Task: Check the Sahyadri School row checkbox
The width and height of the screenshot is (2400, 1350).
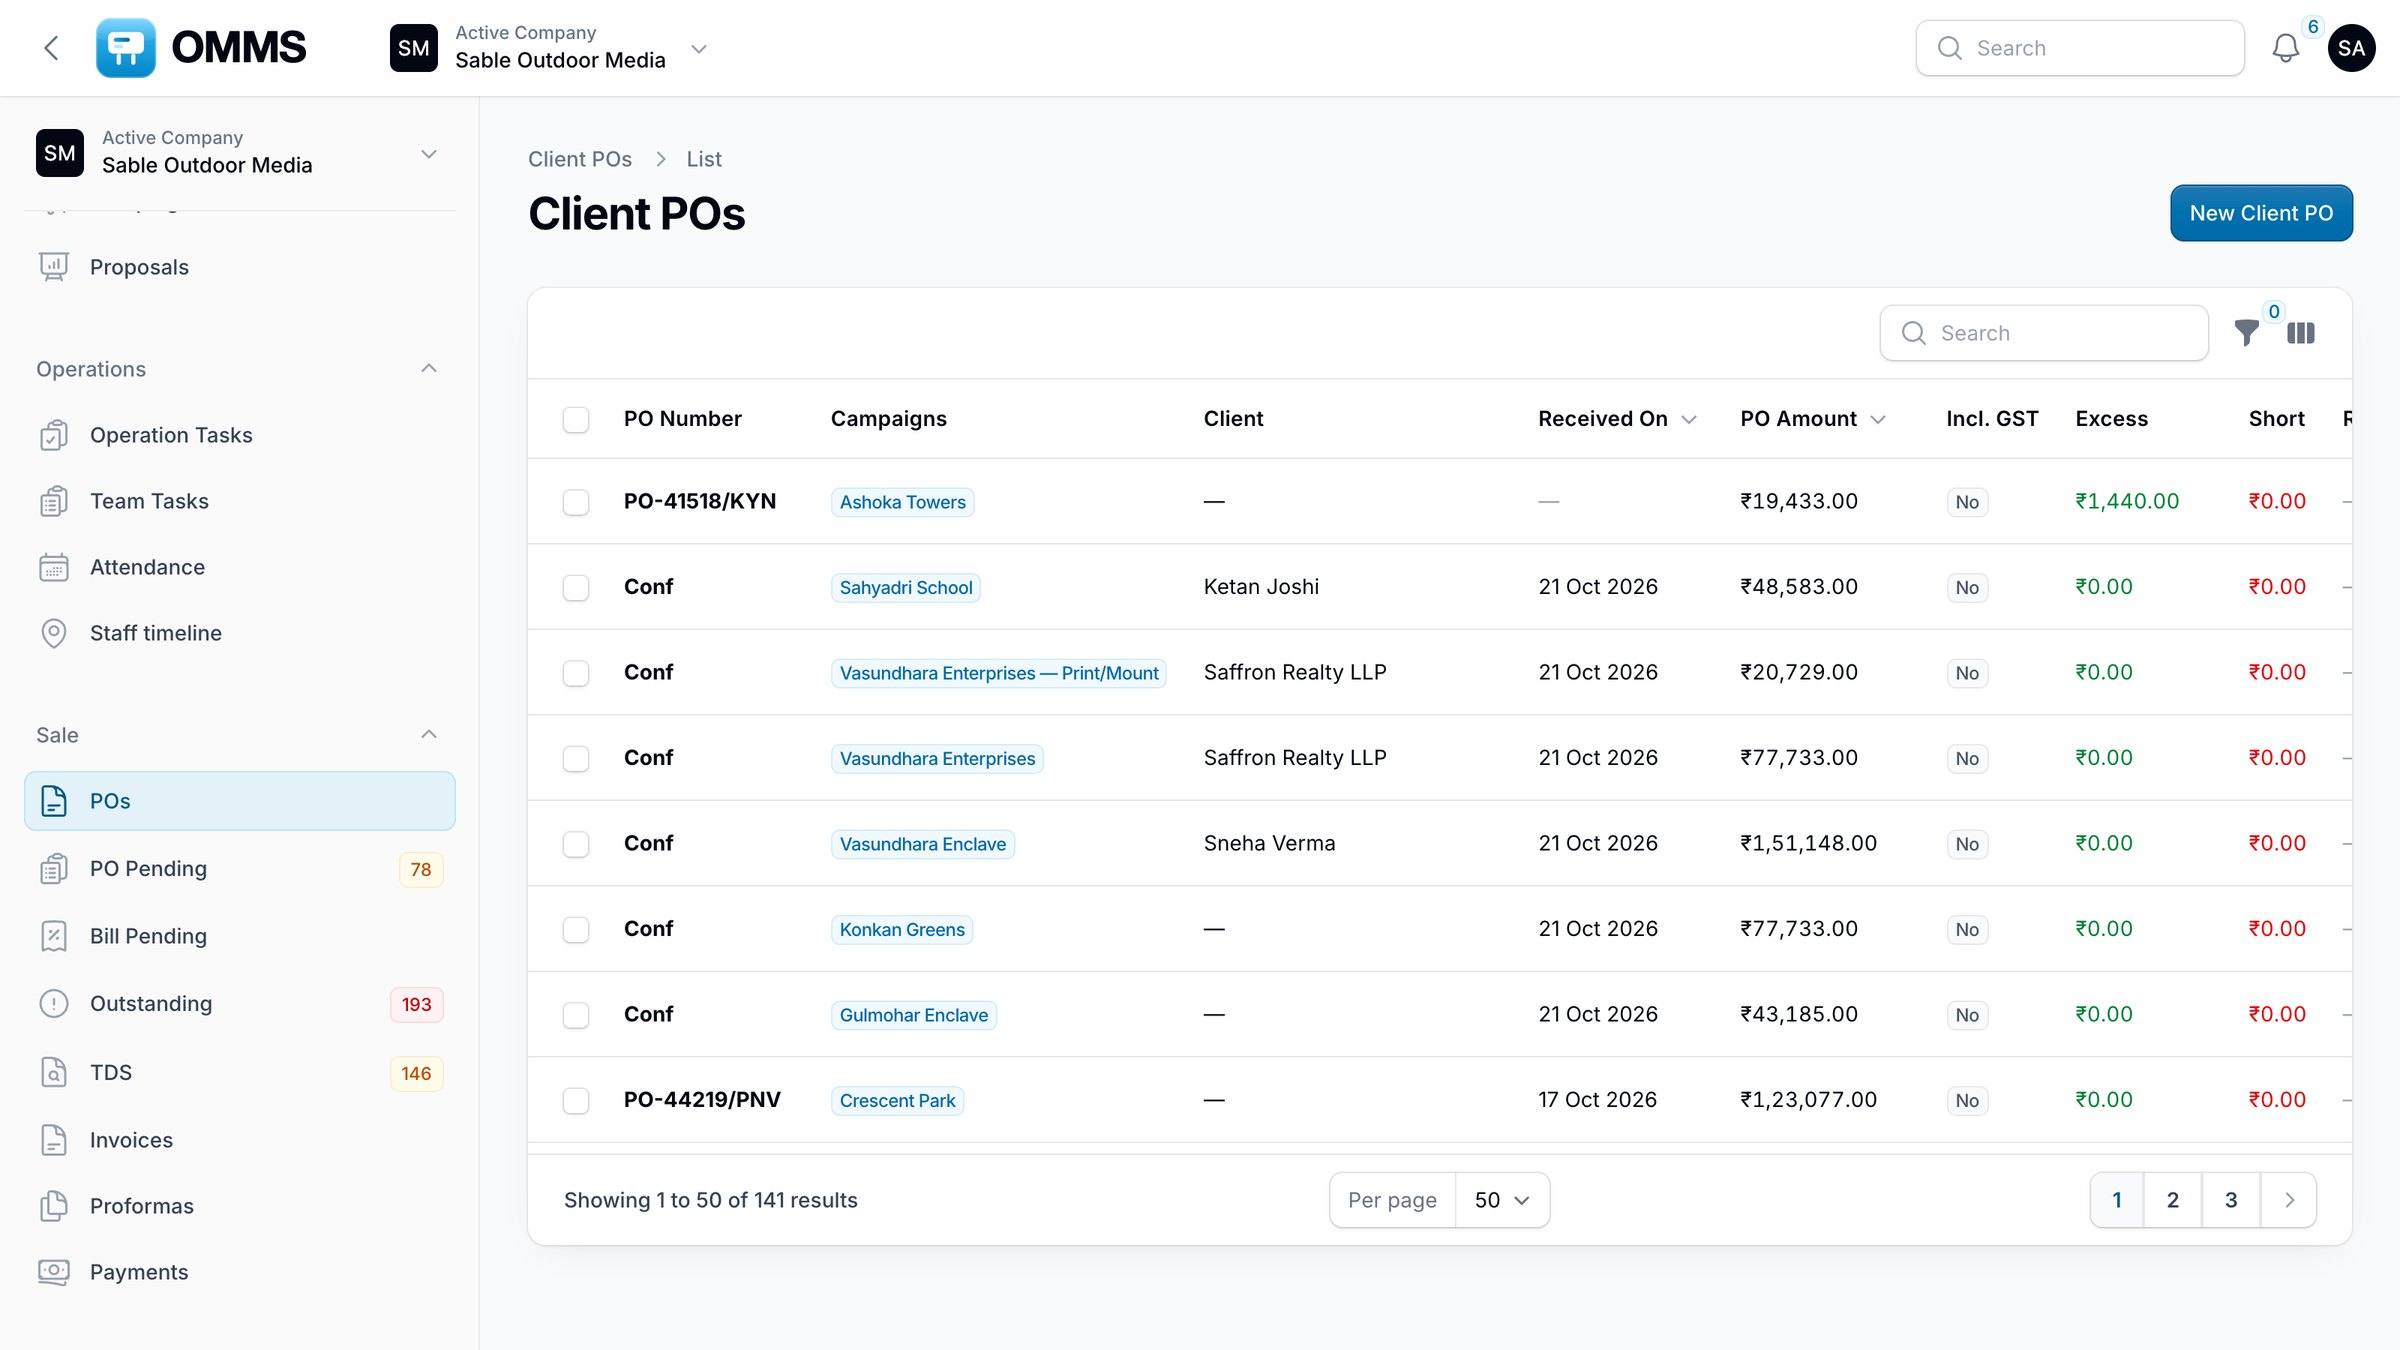Action: pos(576,587)
